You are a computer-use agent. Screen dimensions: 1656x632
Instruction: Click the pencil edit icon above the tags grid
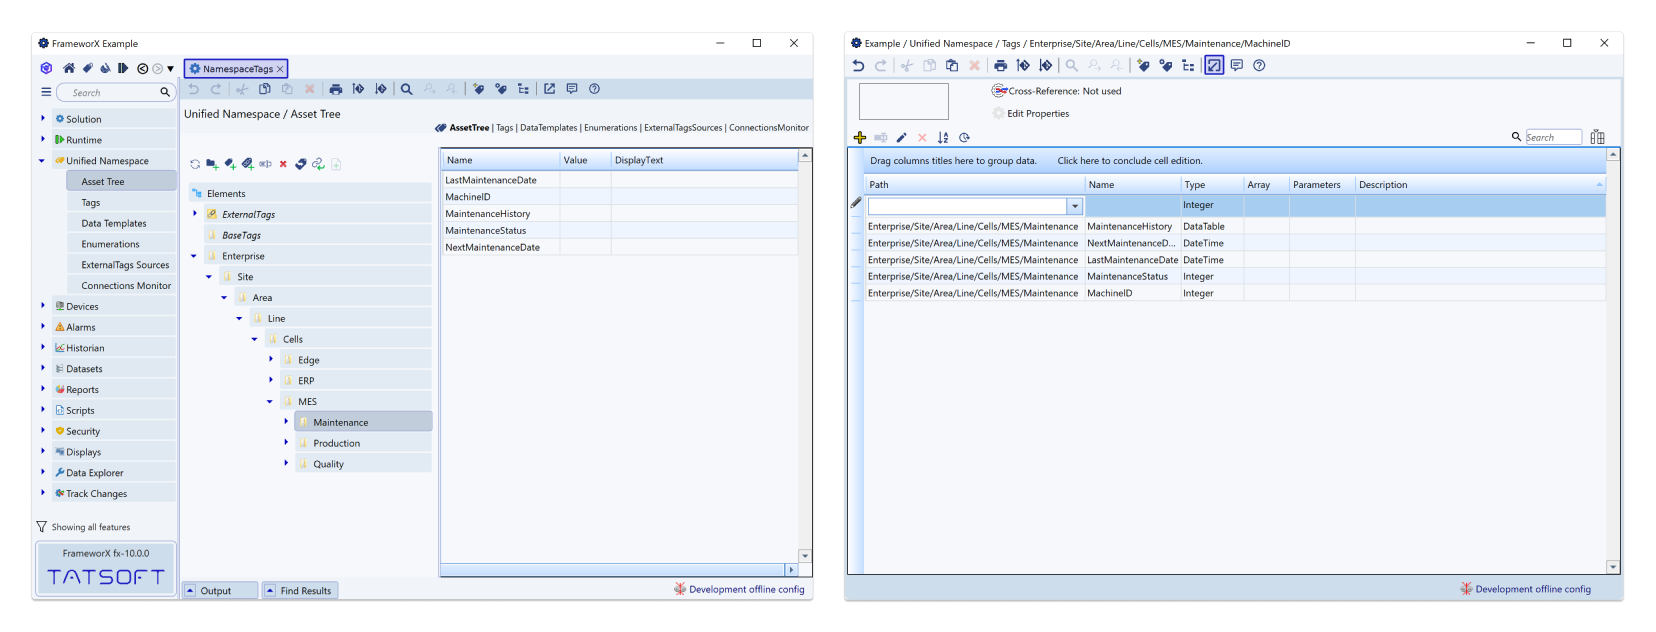(901, 138)
